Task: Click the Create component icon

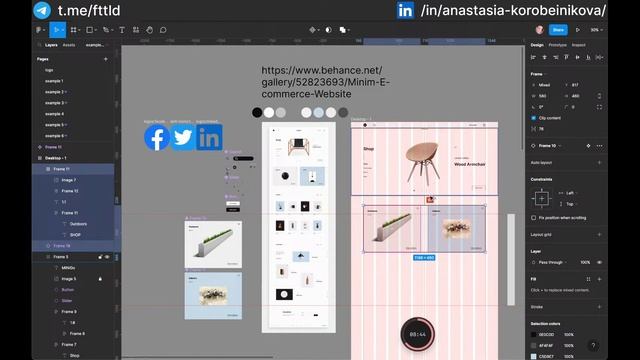Action: [312, 30]
